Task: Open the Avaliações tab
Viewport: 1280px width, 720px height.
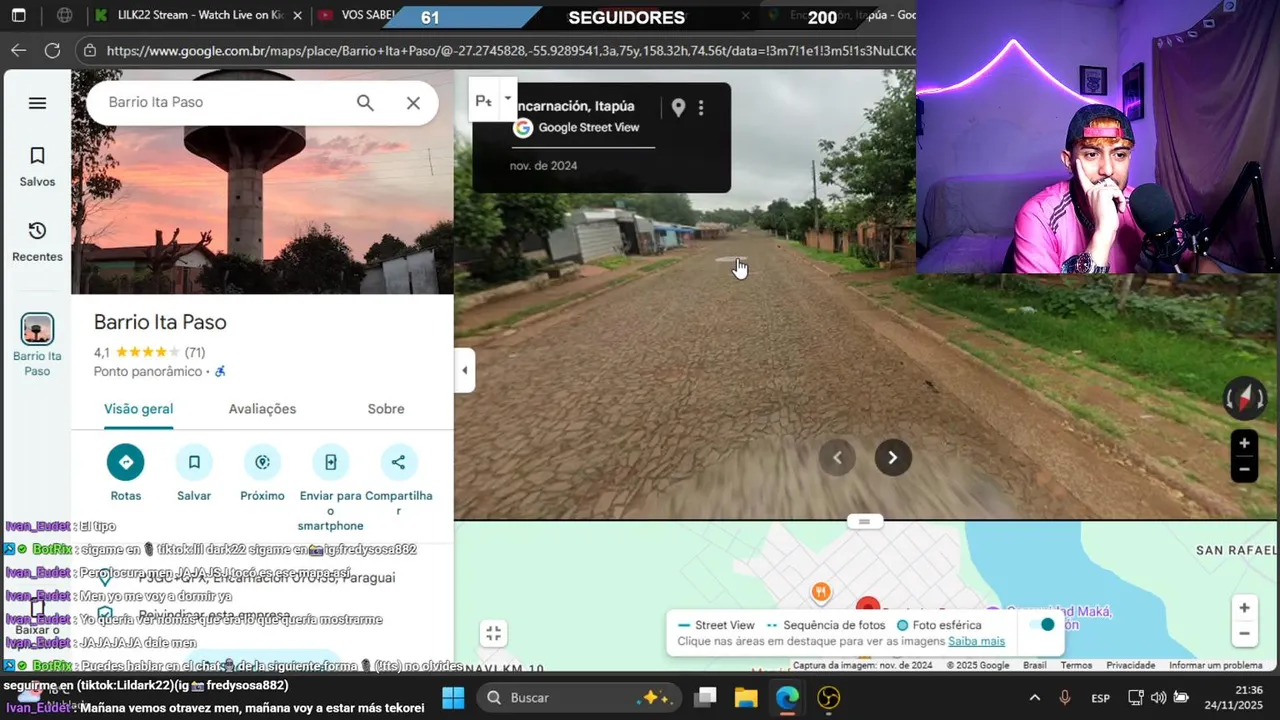Action: coord(262,409)
